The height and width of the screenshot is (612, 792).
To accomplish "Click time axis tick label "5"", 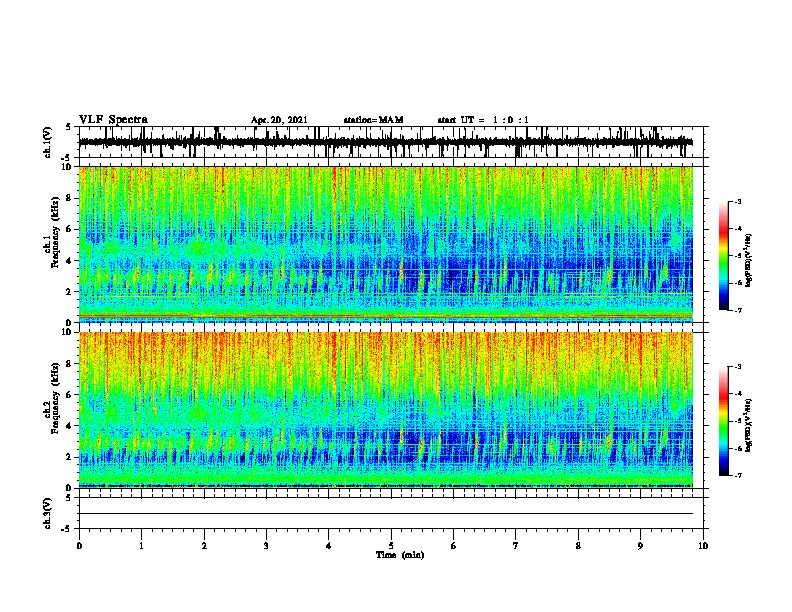I will click(x=391, y=546).
